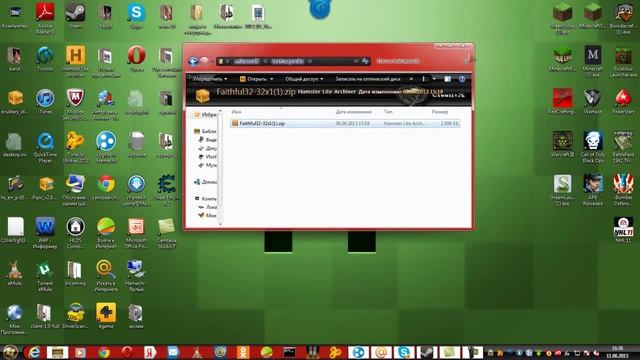The width and height of the screenshot is (640, 360).
Task: Open the 4game desktop shortcut
Action: click(106, 316)
